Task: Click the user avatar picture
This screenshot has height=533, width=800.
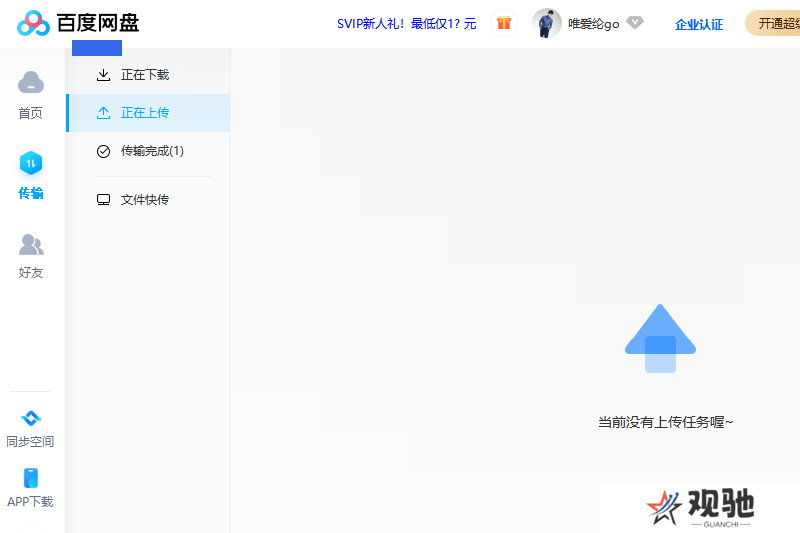Action: (546, 23)
